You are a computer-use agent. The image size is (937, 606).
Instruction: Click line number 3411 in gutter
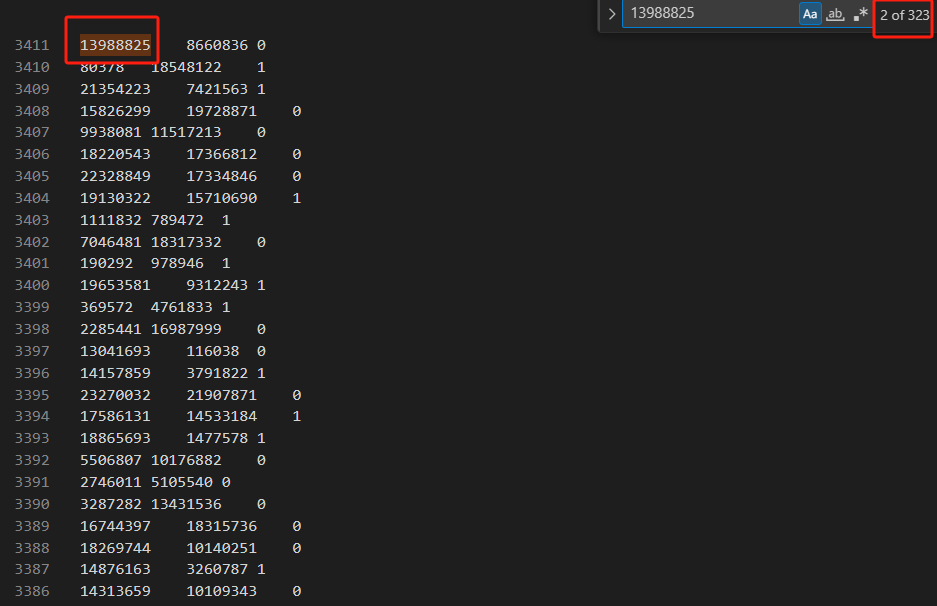click(32, 45)
